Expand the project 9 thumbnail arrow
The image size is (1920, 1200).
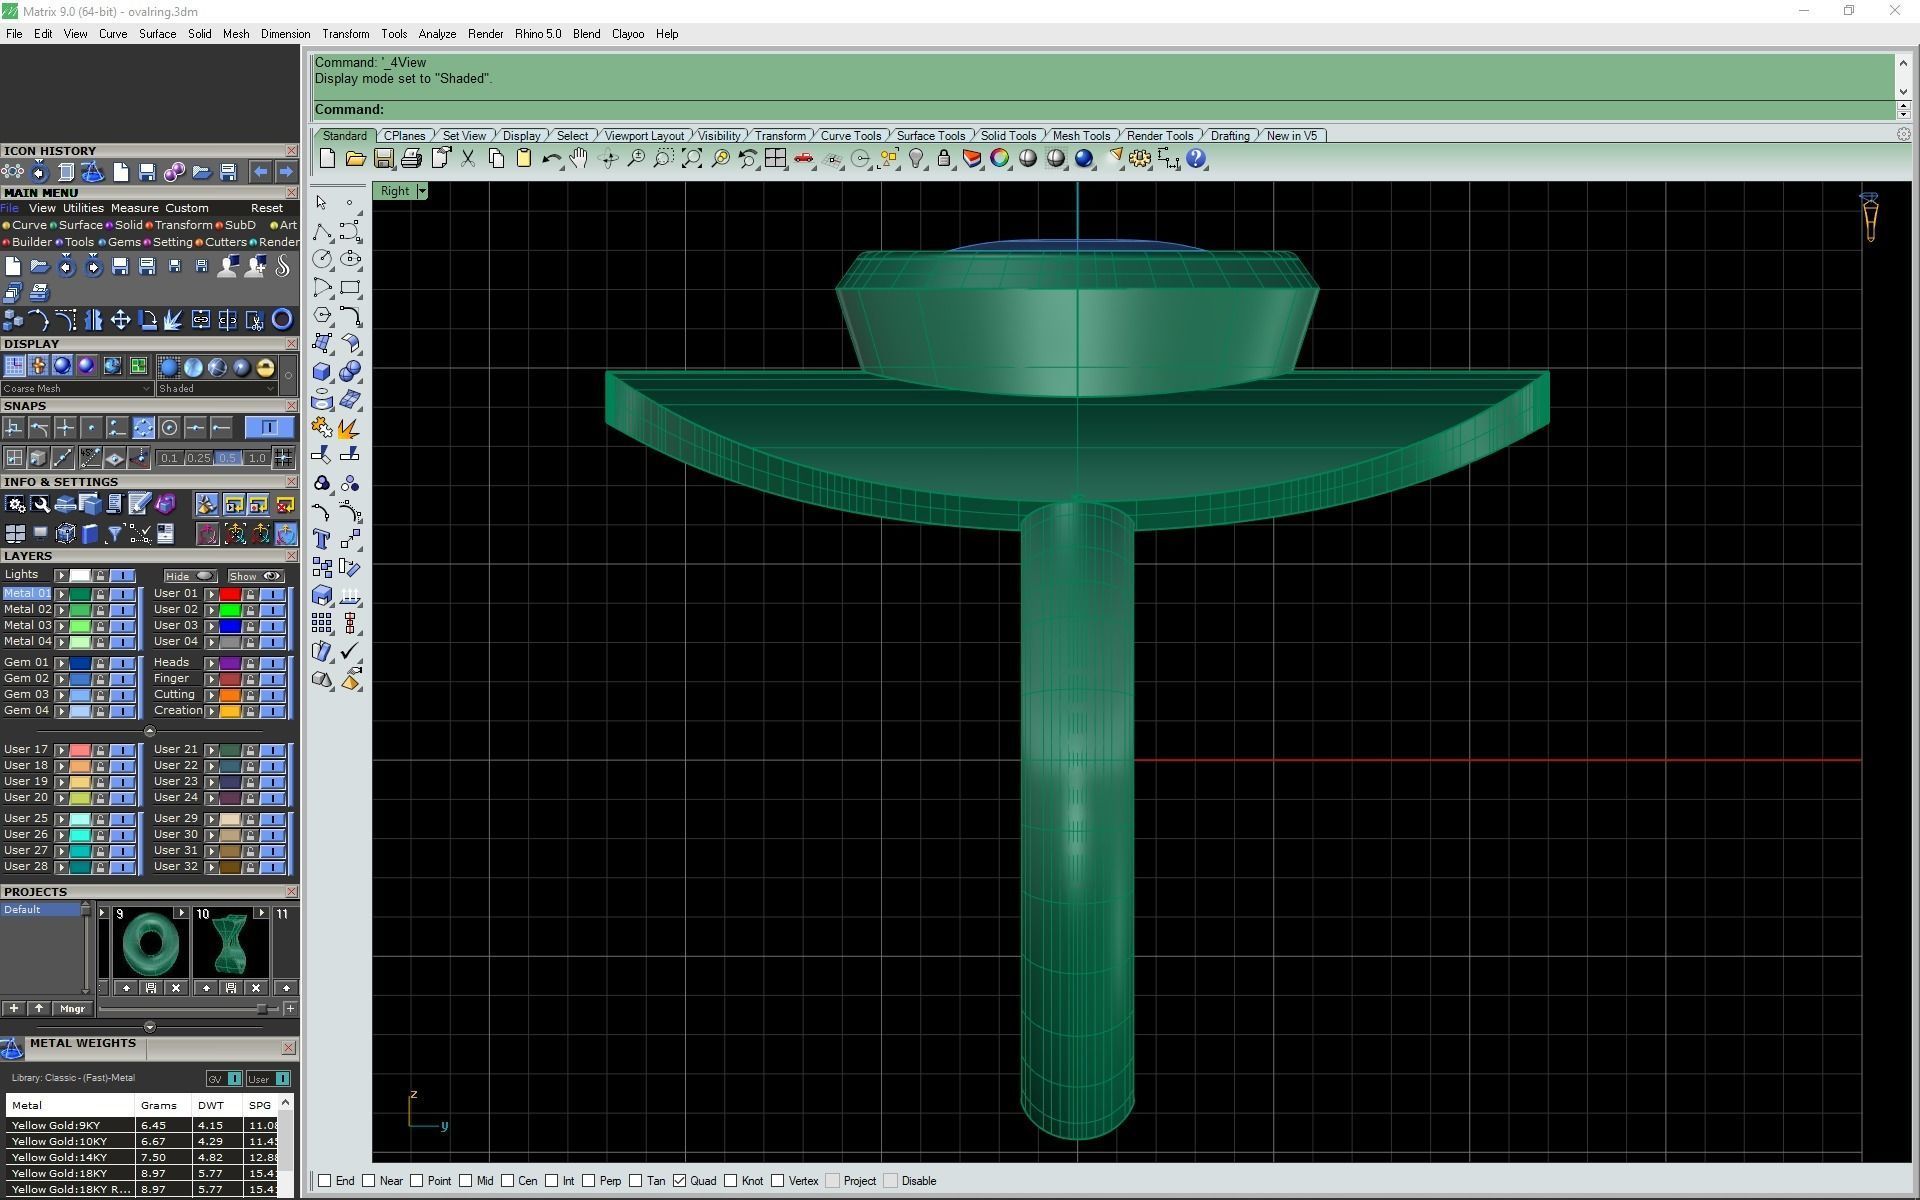click(180, 913)
